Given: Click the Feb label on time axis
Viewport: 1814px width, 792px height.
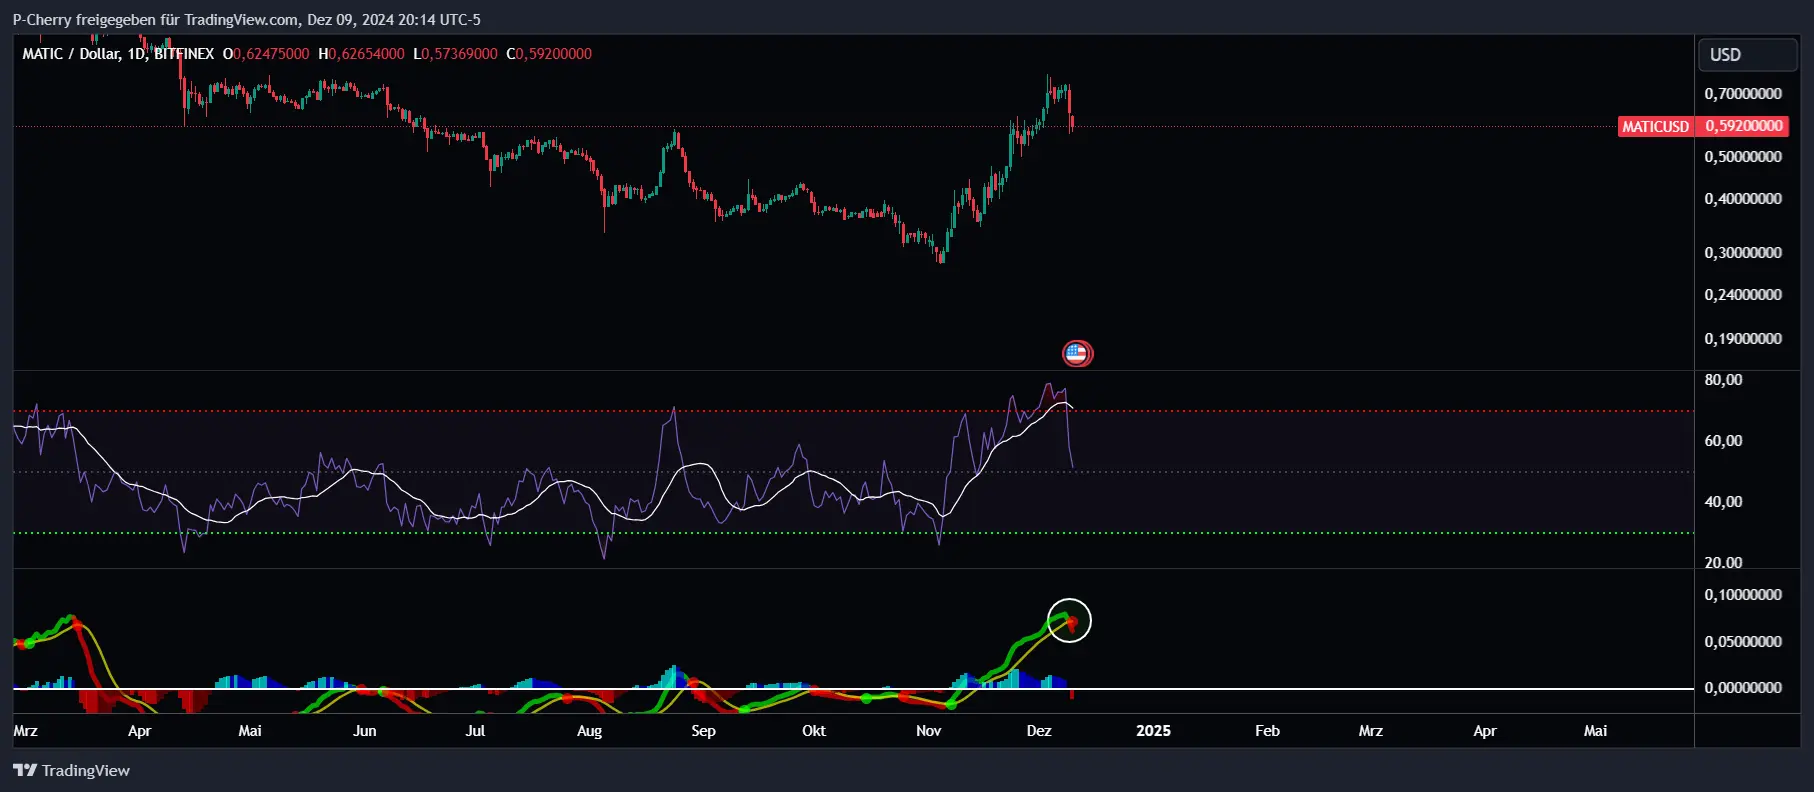Looking at the screenshot, I should pos(1267,731).
